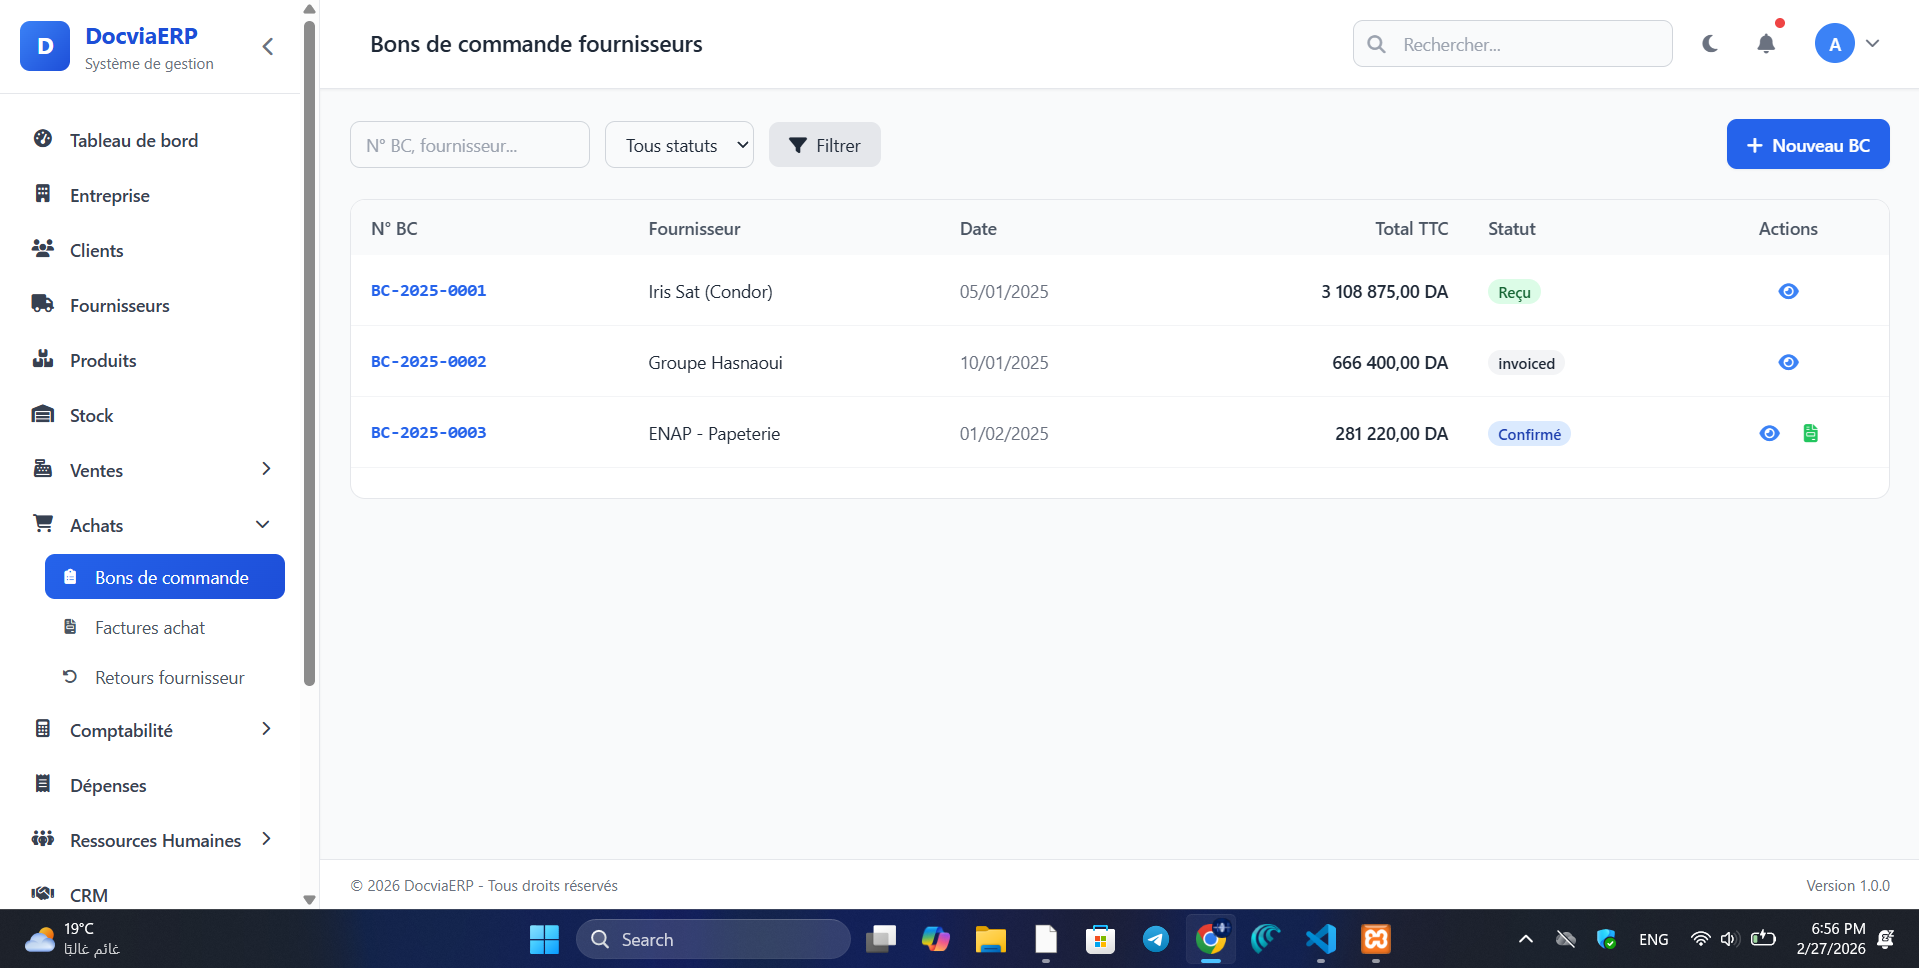The image size is (1919, 968).
Task: Click the Nouveau BC button
Action: pos(1807,145)
